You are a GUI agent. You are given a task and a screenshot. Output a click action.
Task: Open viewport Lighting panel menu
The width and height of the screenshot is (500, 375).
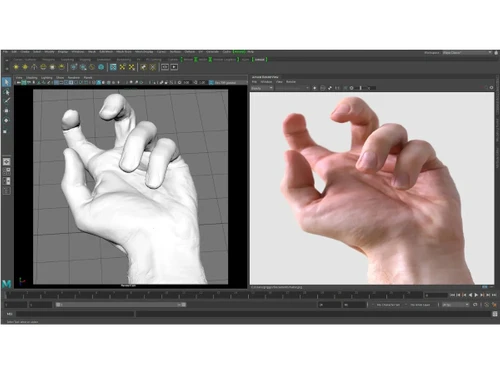coord(47,78)
